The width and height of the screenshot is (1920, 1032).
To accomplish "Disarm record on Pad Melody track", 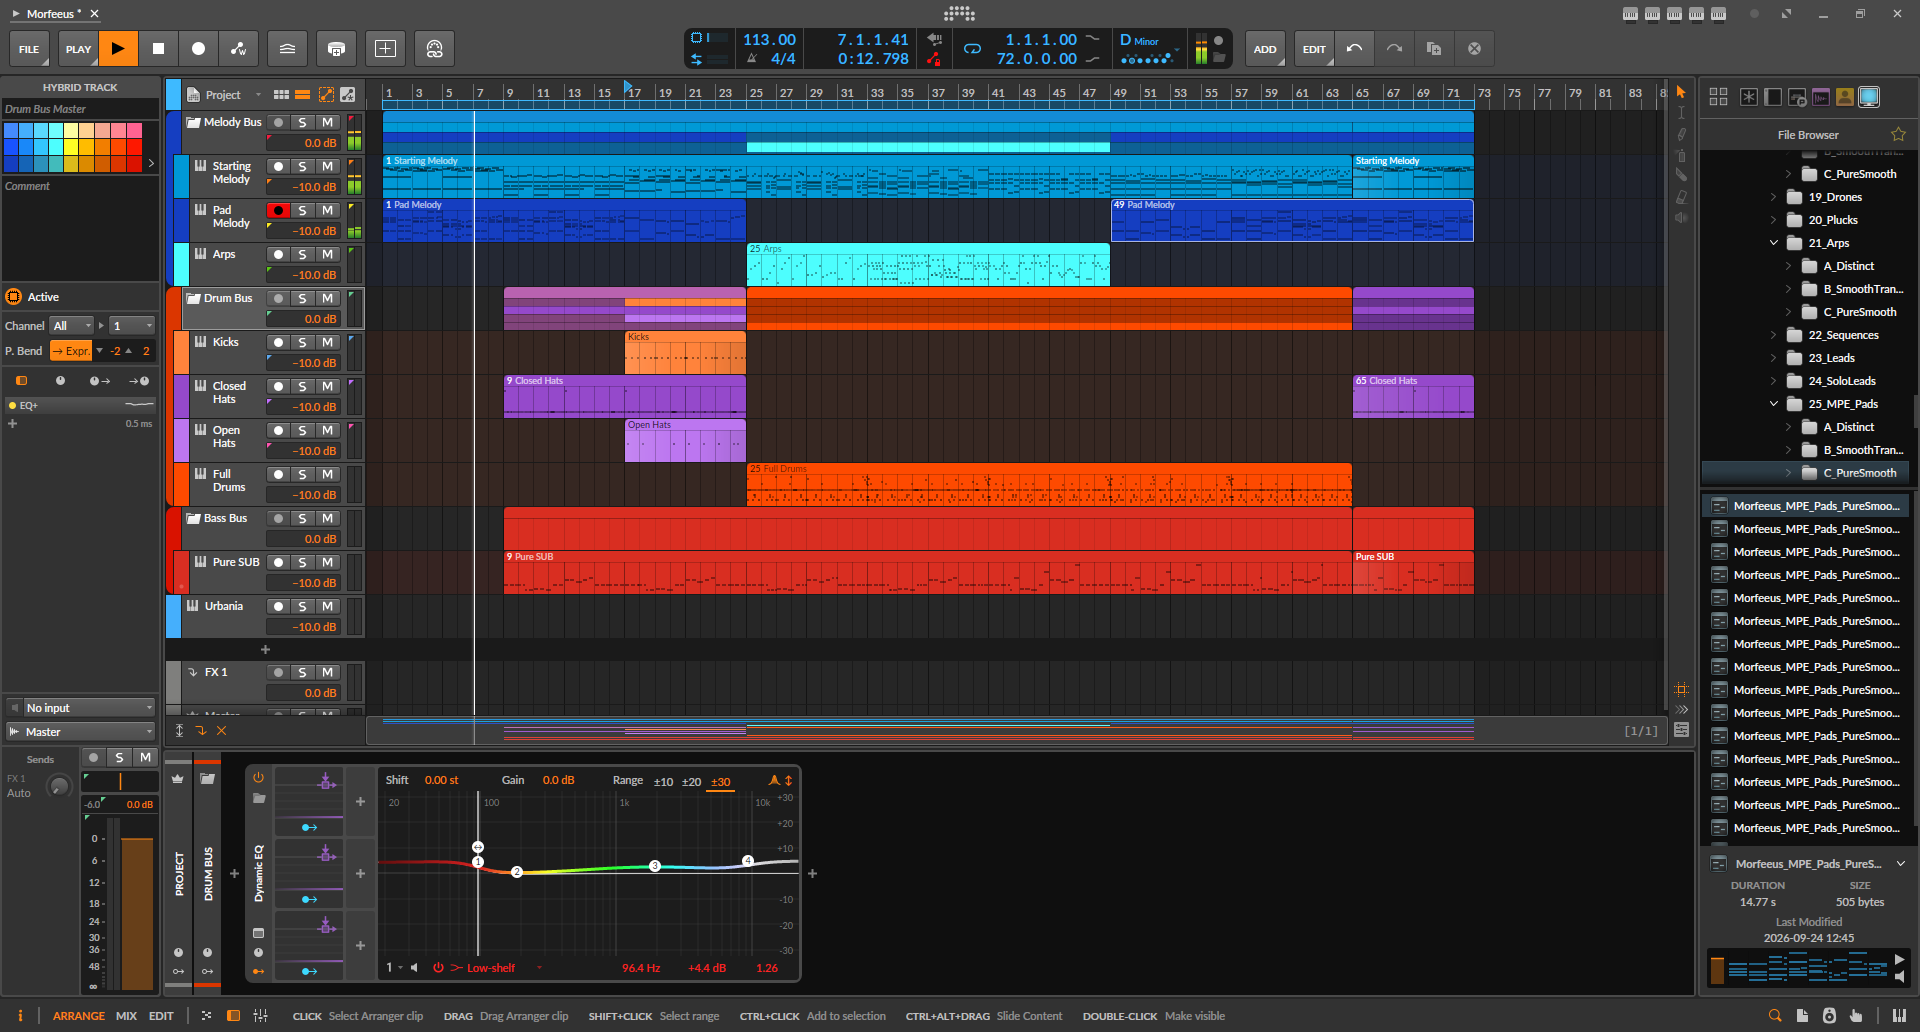I will click(278, 210).
